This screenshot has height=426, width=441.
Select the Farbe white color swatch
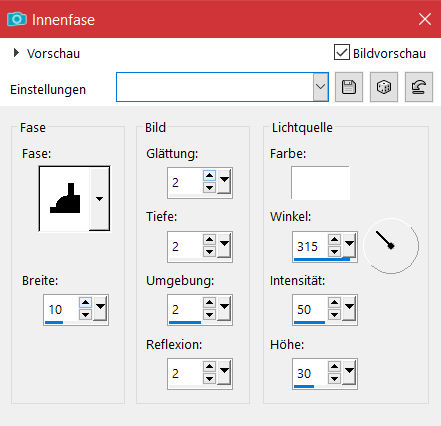(320, 183)
